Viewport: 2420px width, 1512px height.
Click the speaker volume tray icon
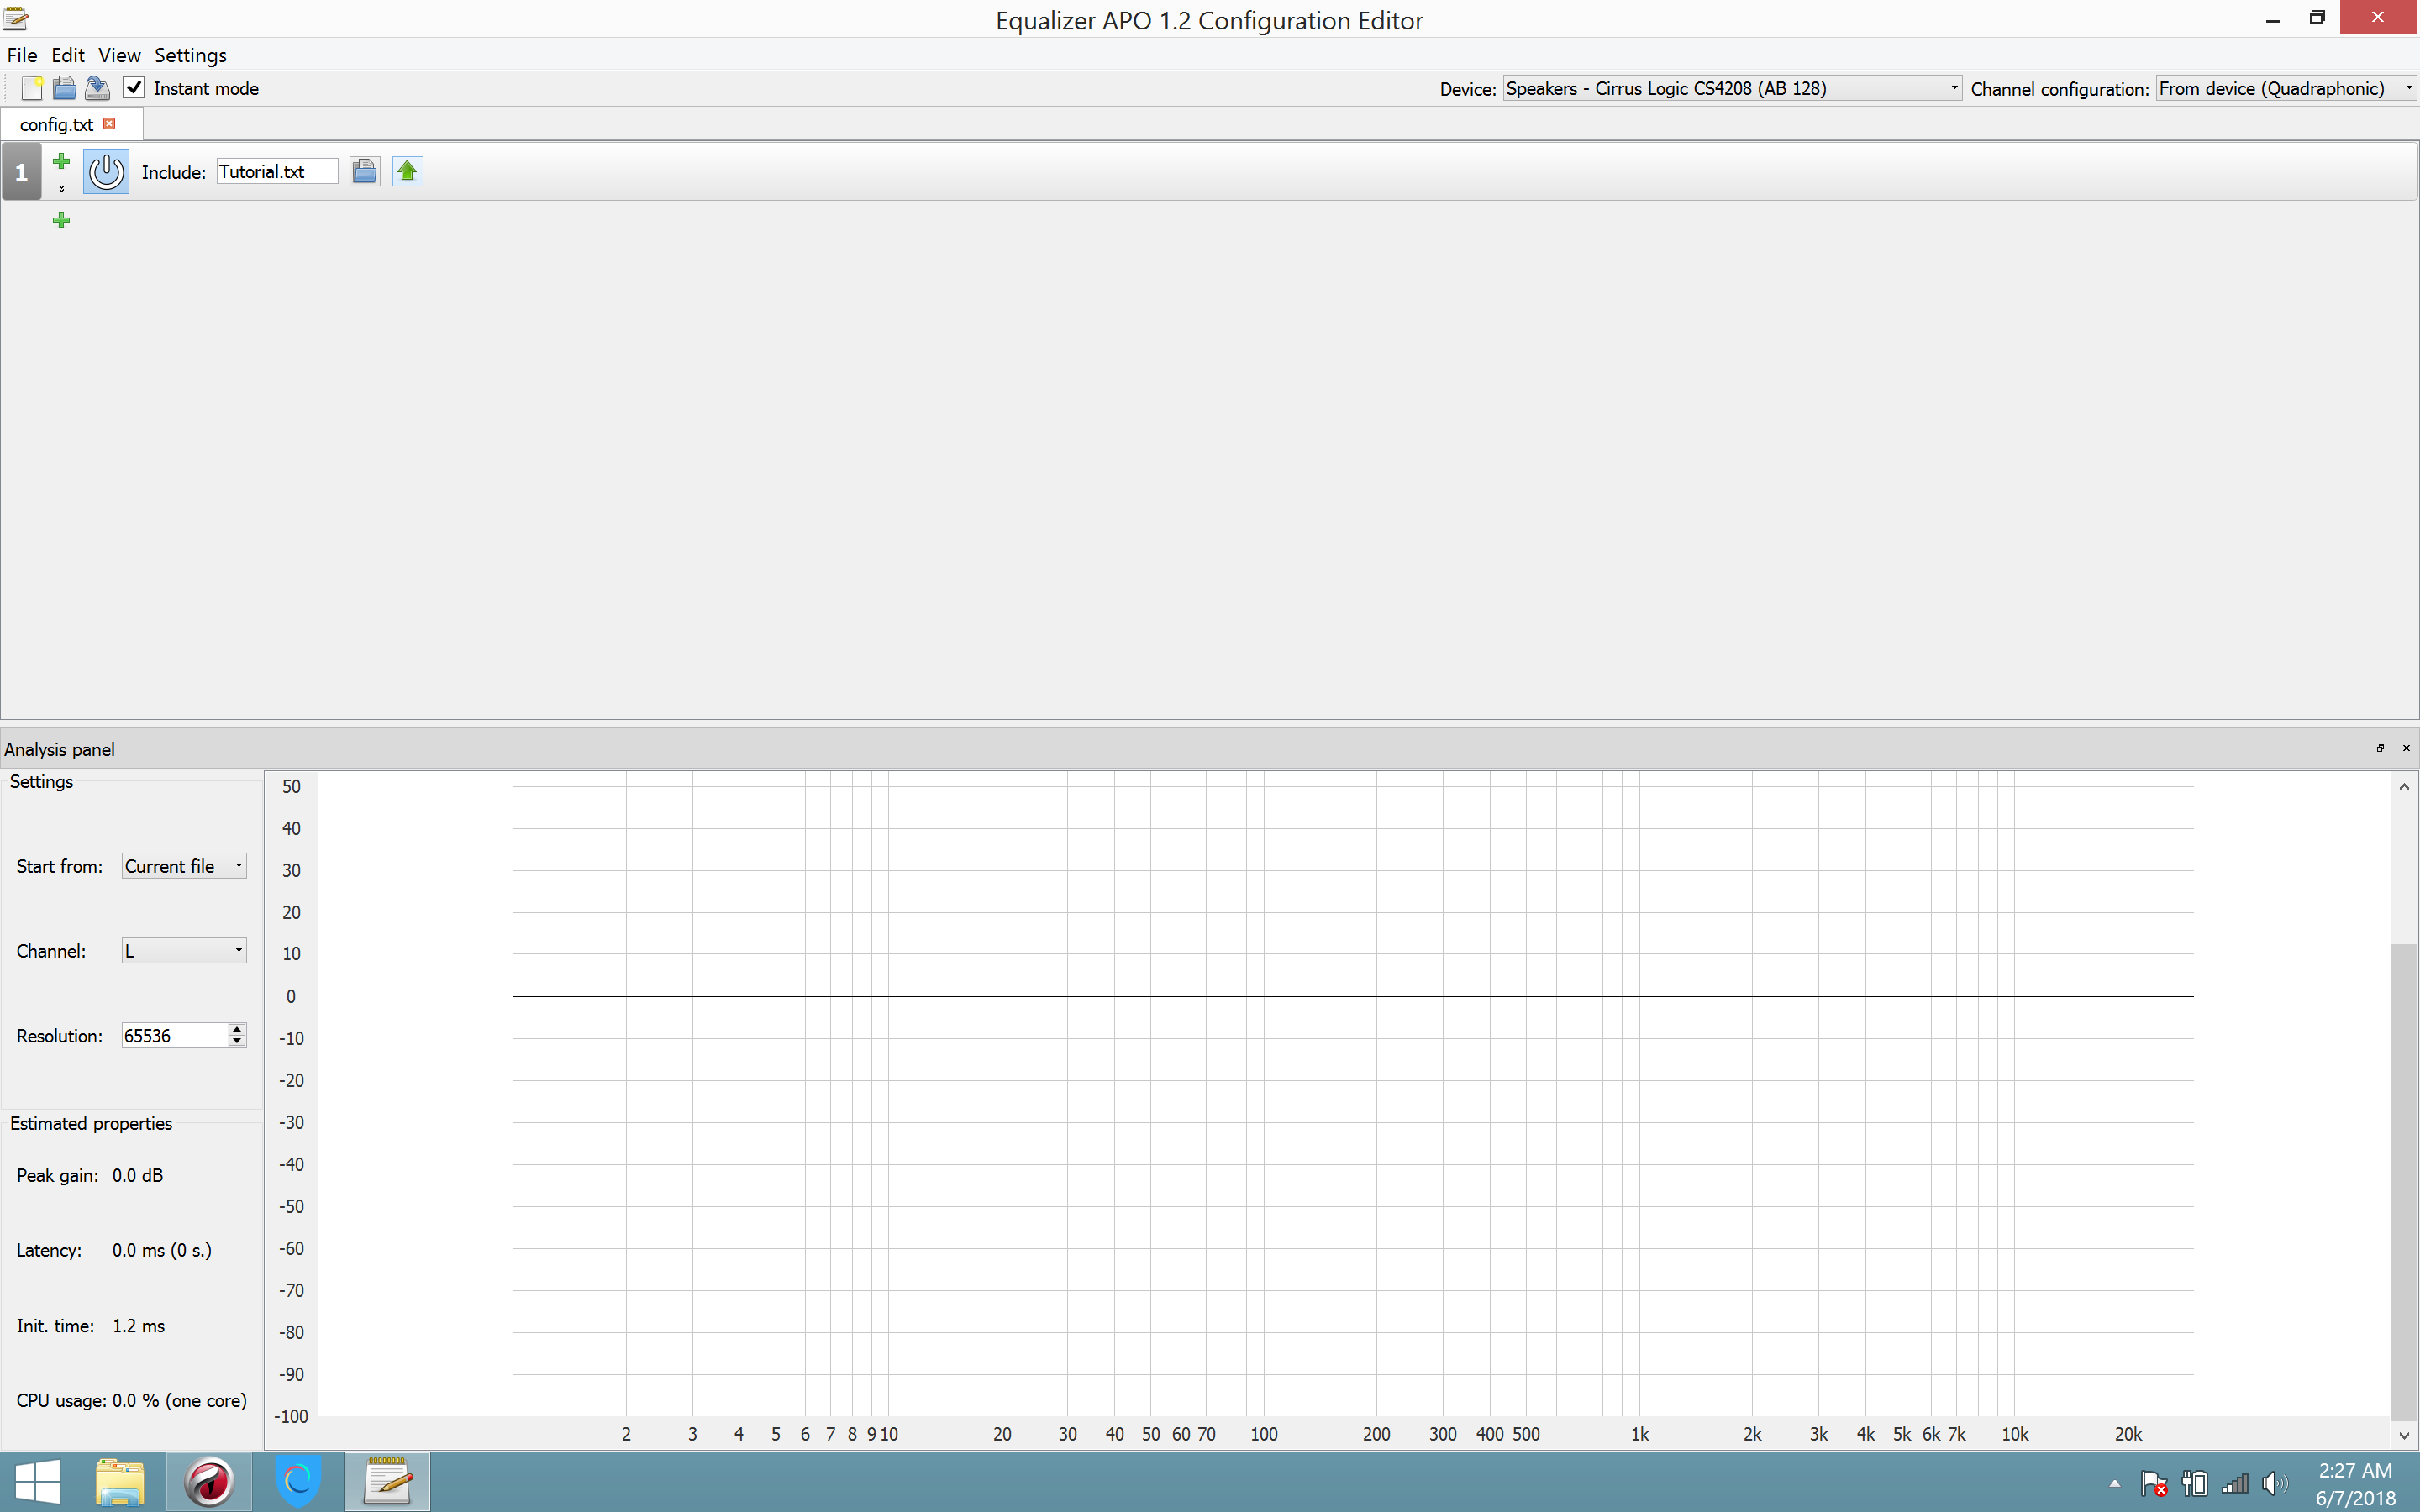pyautogui.click(x=2273, y=1483)
